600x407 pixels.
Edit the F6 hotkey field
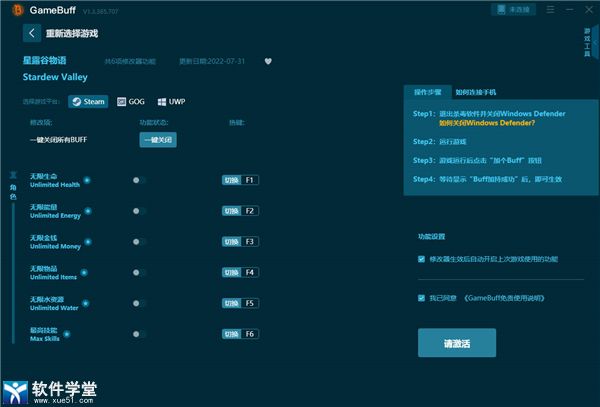click(x=250, y=334)
